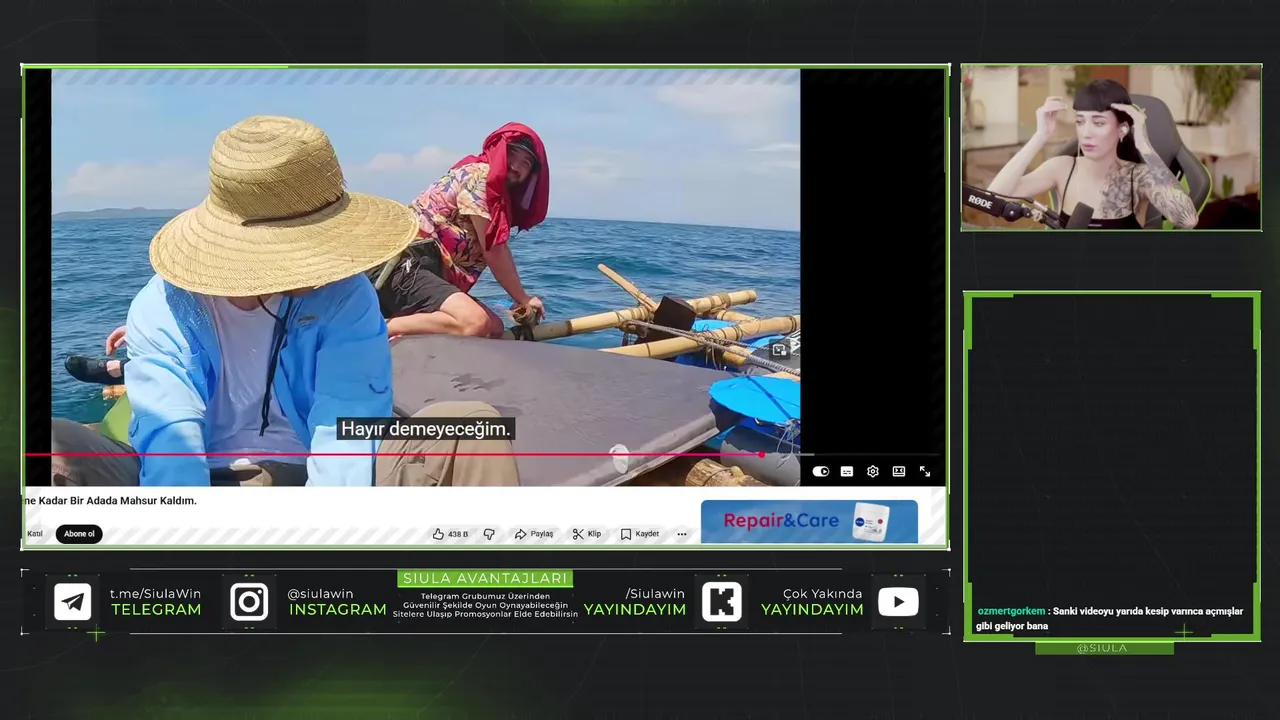Open the Repair&Care advertisement banner
The height and width of the screenshot is (720, 1280).
click(809, 521)
